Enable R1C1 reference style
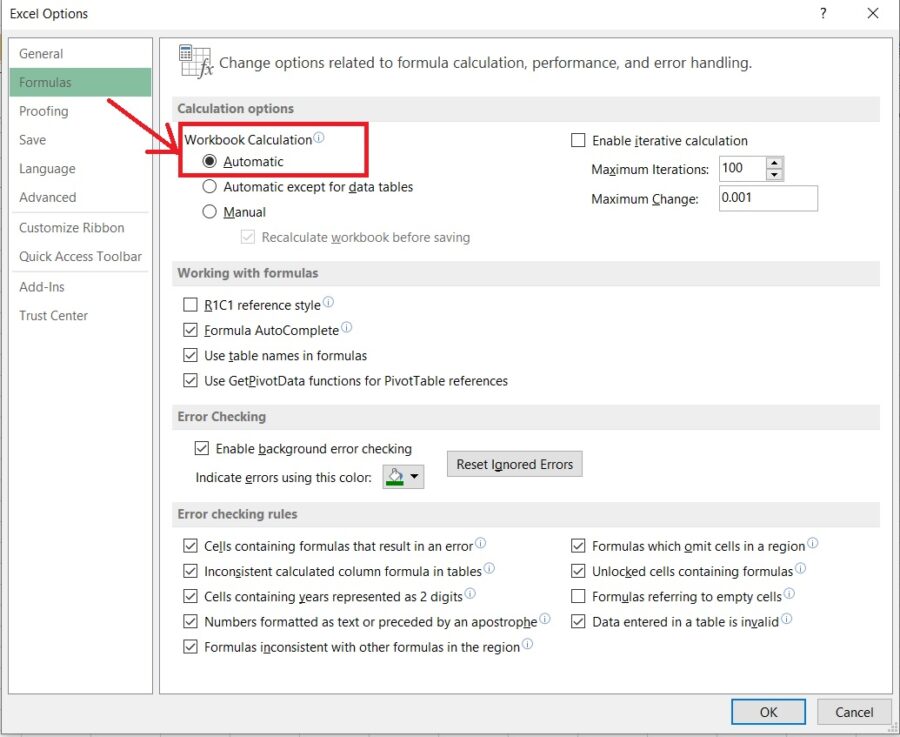The width and height of the screenshot is (900, 737). coord(190,304)
